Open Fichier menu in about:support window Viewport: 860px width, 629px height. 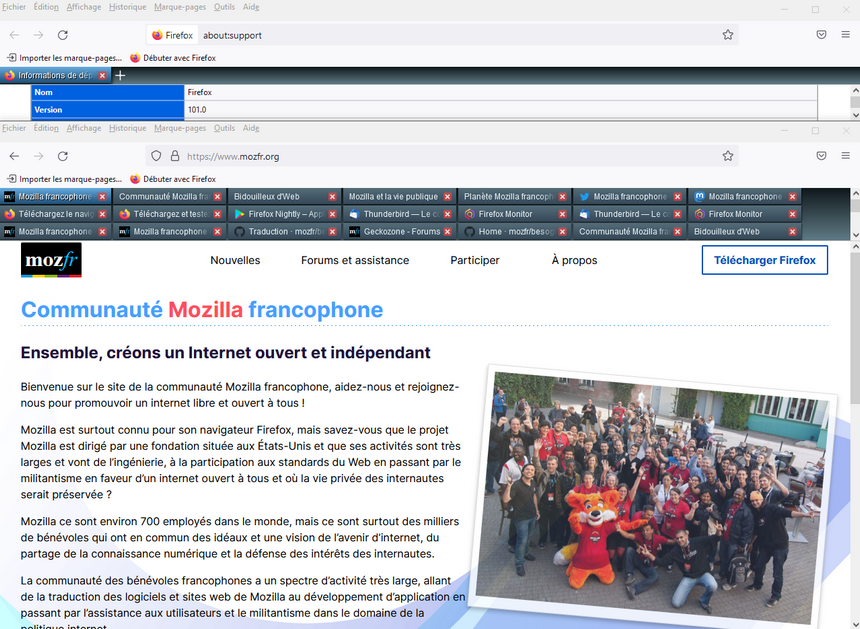click(x=14, y=7)
